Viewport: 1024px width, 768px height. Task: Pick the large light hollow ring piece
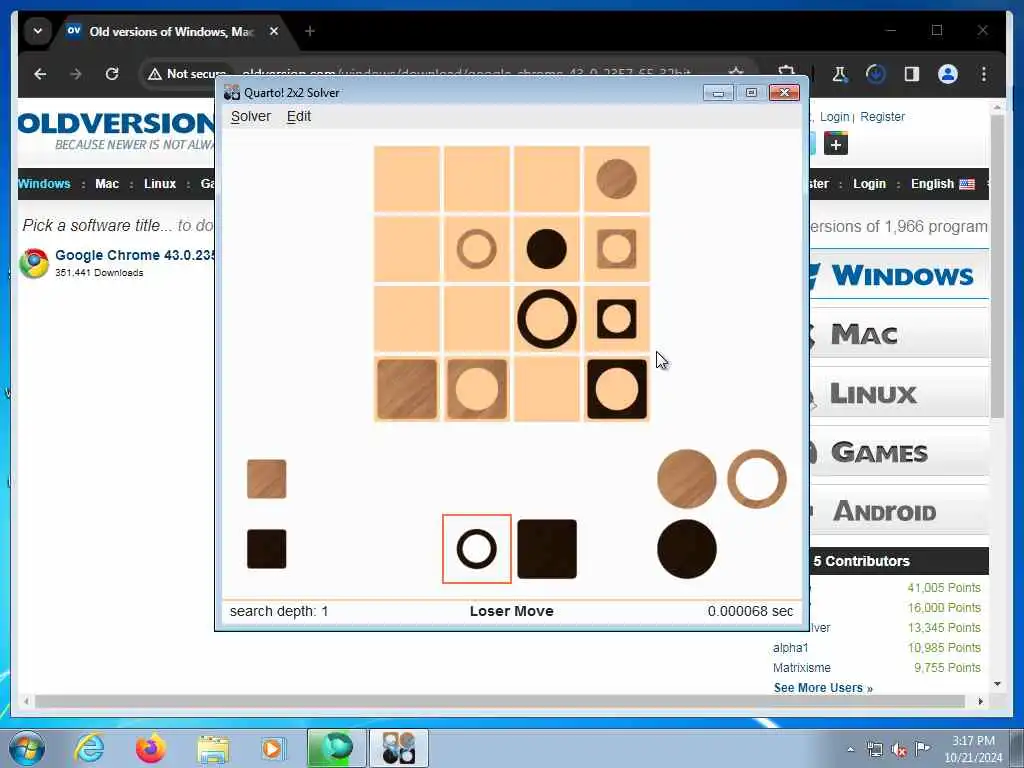coord(756,479)
